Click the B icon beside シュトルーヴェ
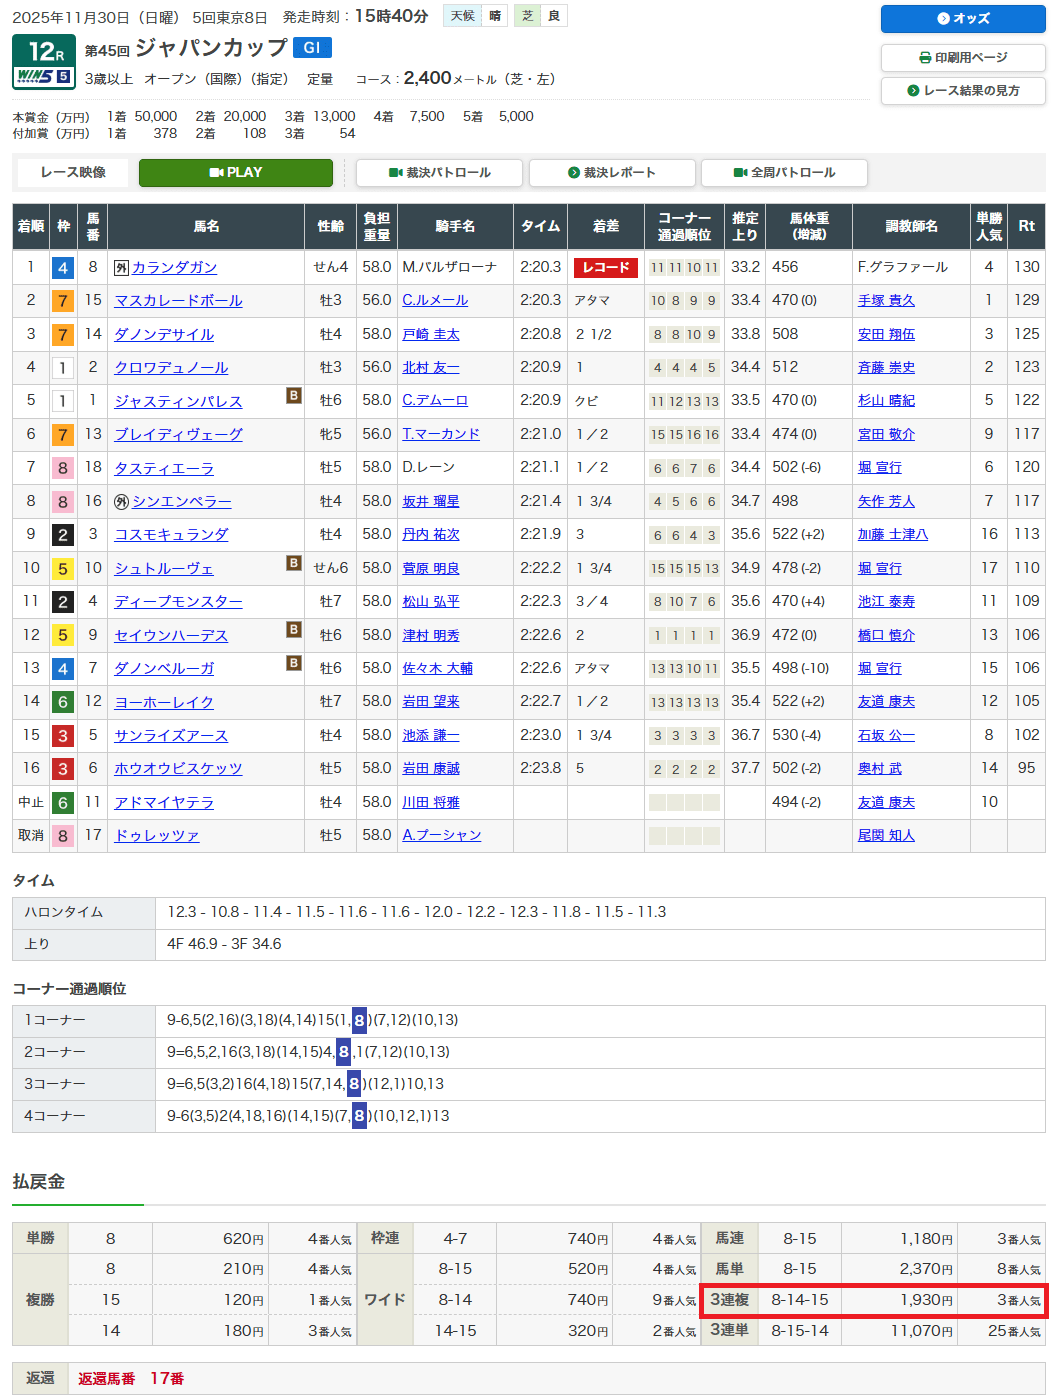Viewport: 1059px width, 1400px height. [x=294, y=563]
